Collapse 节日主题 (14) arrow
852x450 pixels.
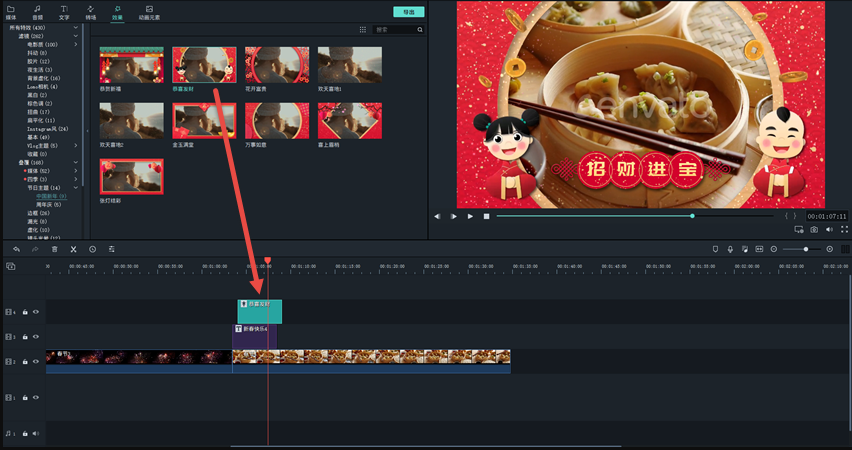tap(76, 188)
